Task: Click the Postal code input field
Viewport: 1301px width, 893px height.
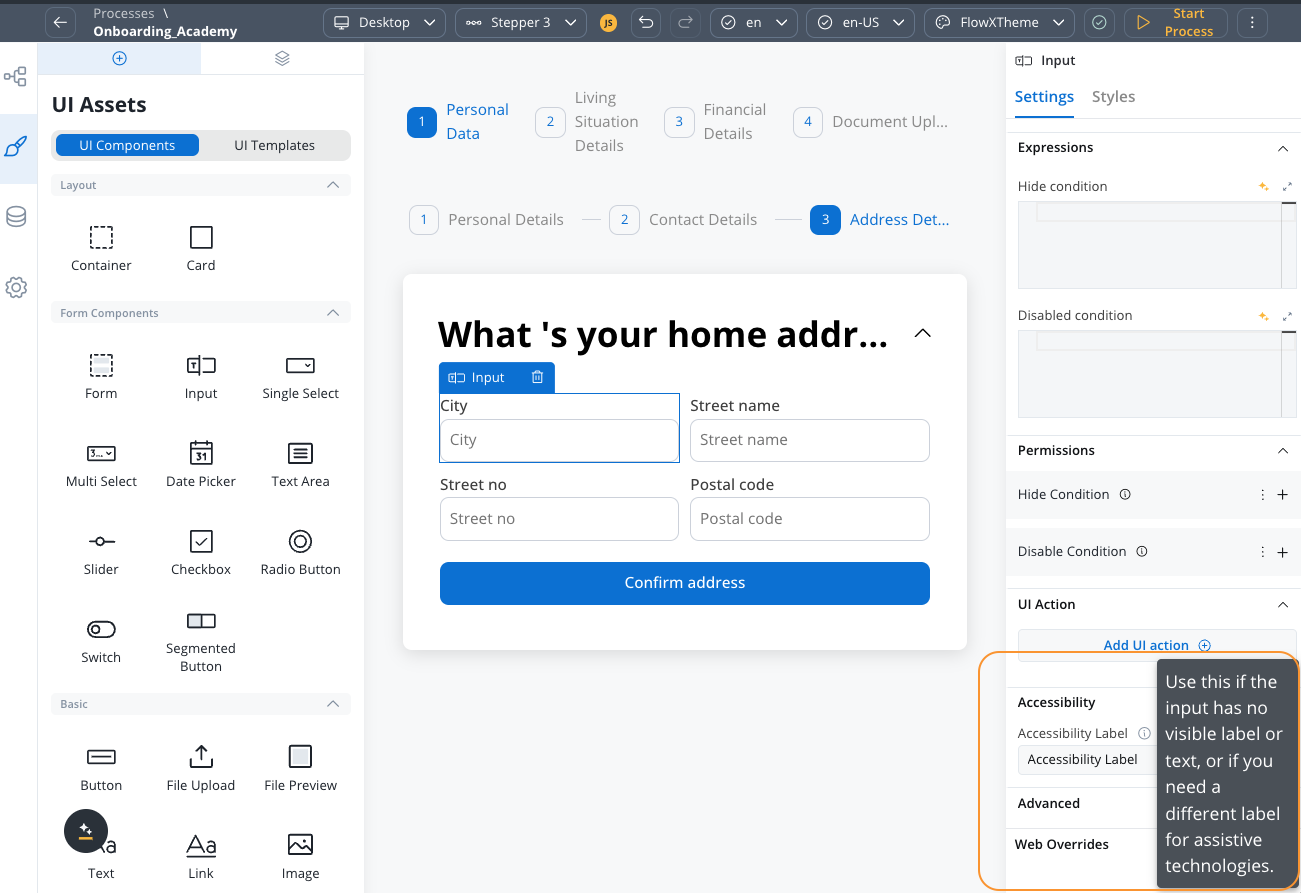Action: coord(810,519)
